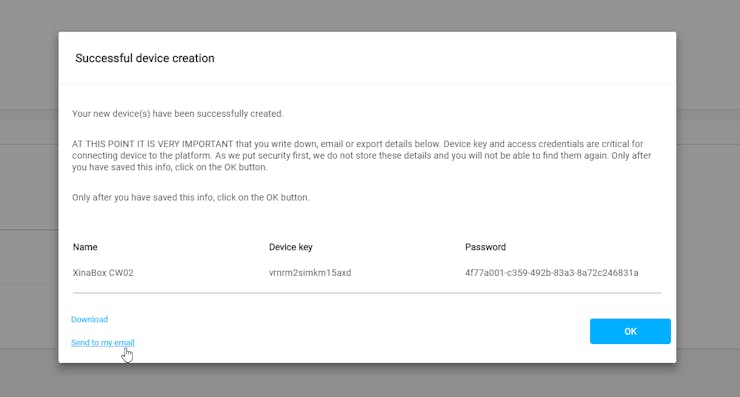Viewport: 740px width, 397px height.
Task: Click the dimmed backdrop right of the dialog
Action: click(x=708, y=198)
